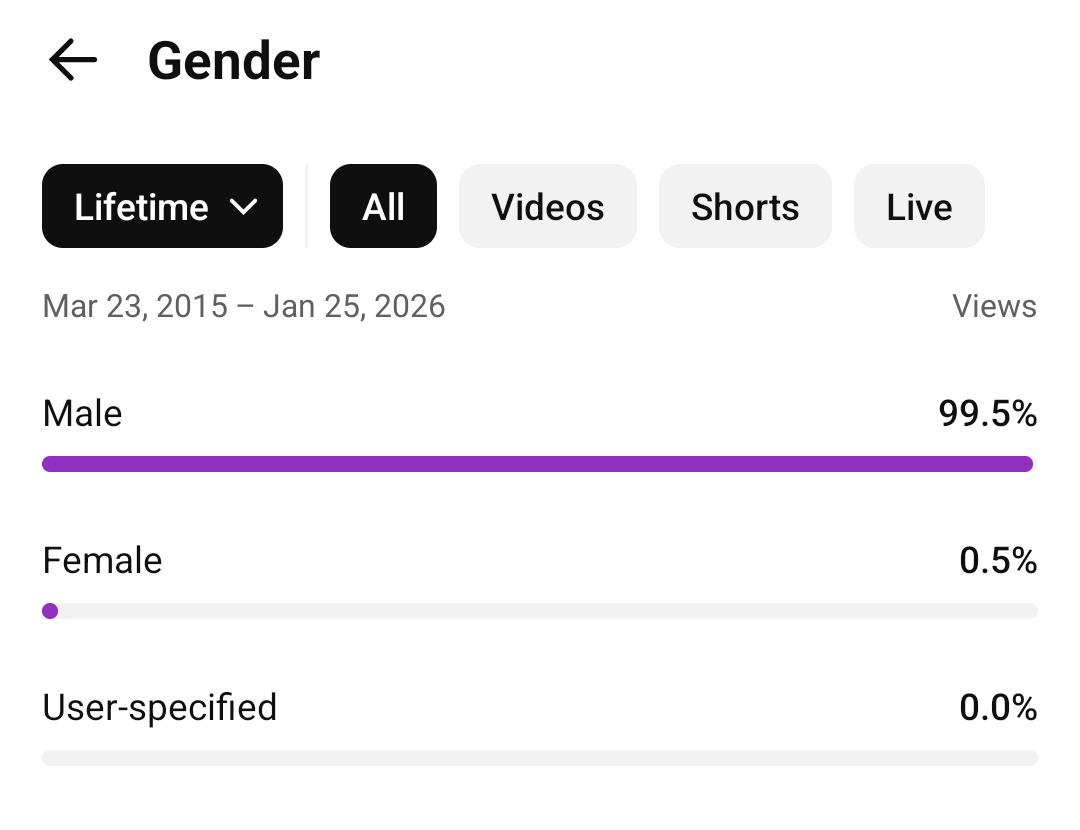The image size is (1080, 830).
Task: Click the 0.0% User-specified value
Action: [x=997, y=707]
